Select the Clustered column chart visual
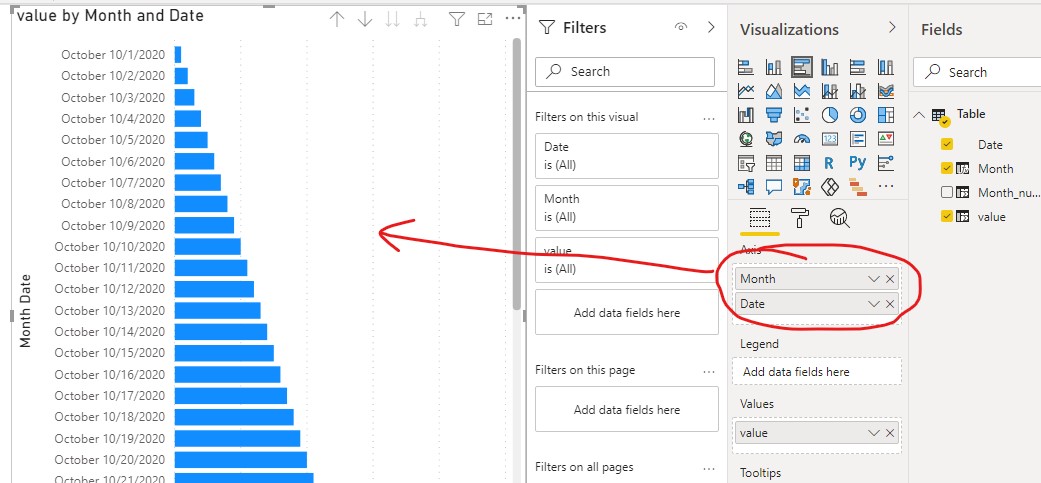Viewport: 1041px width, 483px height. pos(830,67)
